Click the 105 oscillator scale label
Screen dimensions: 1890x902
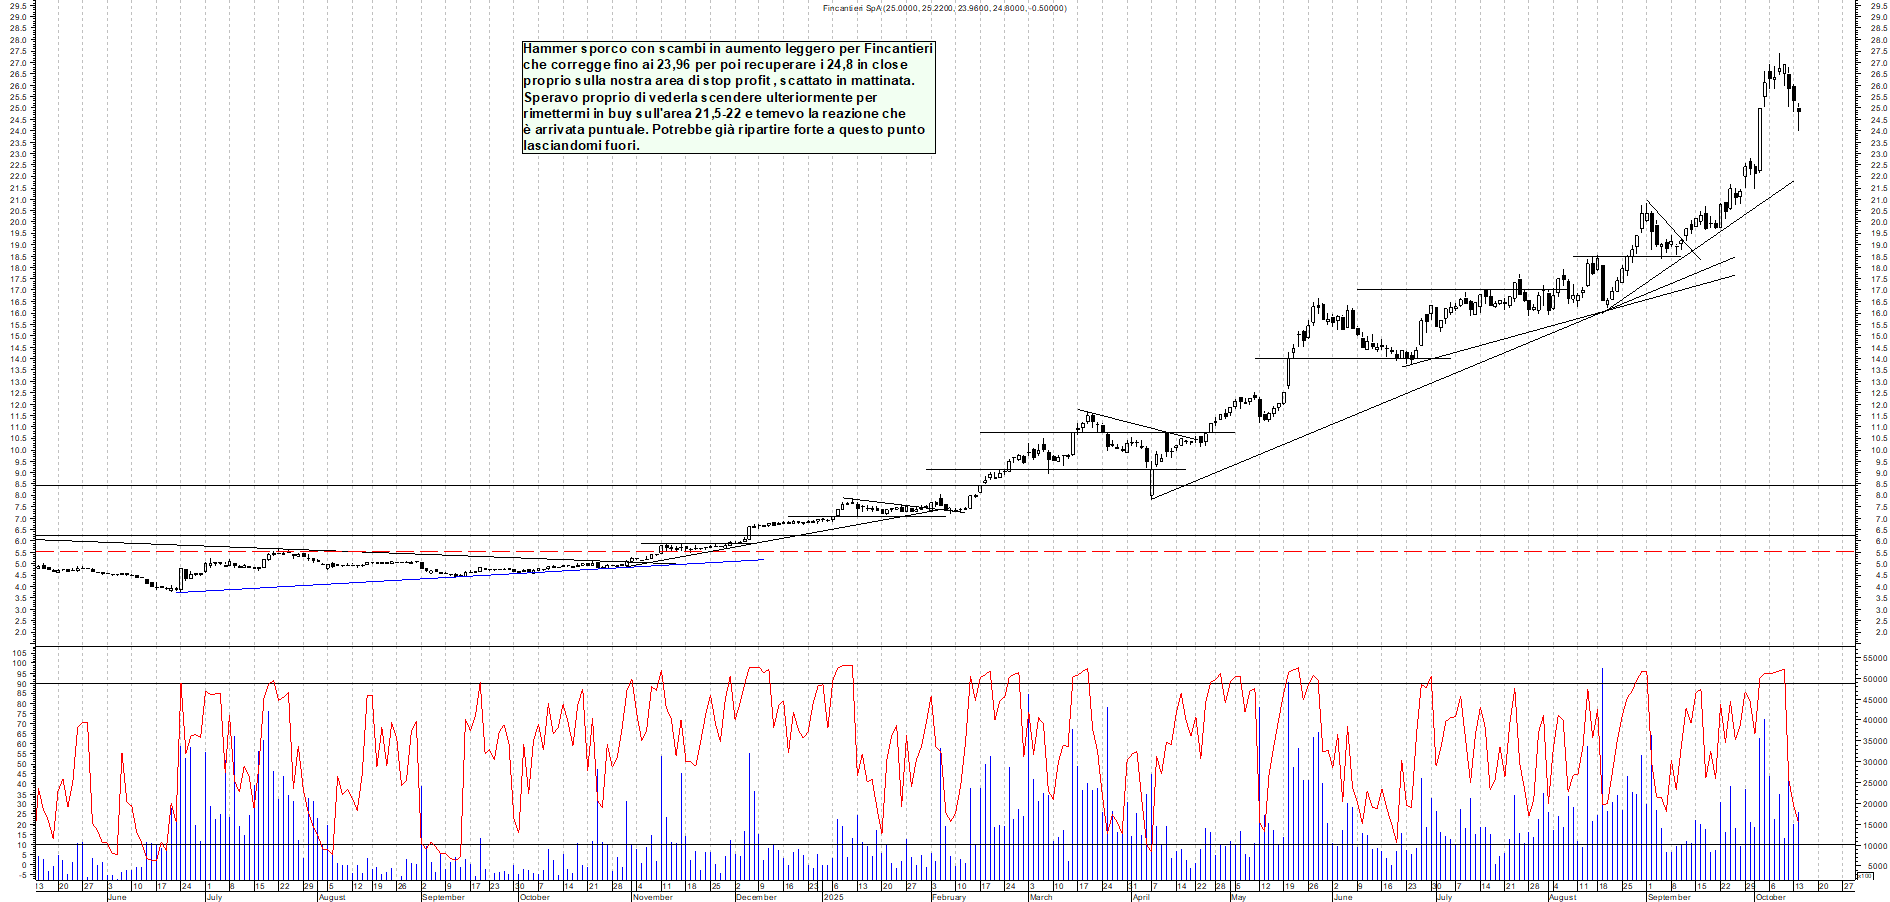(19, 653)
